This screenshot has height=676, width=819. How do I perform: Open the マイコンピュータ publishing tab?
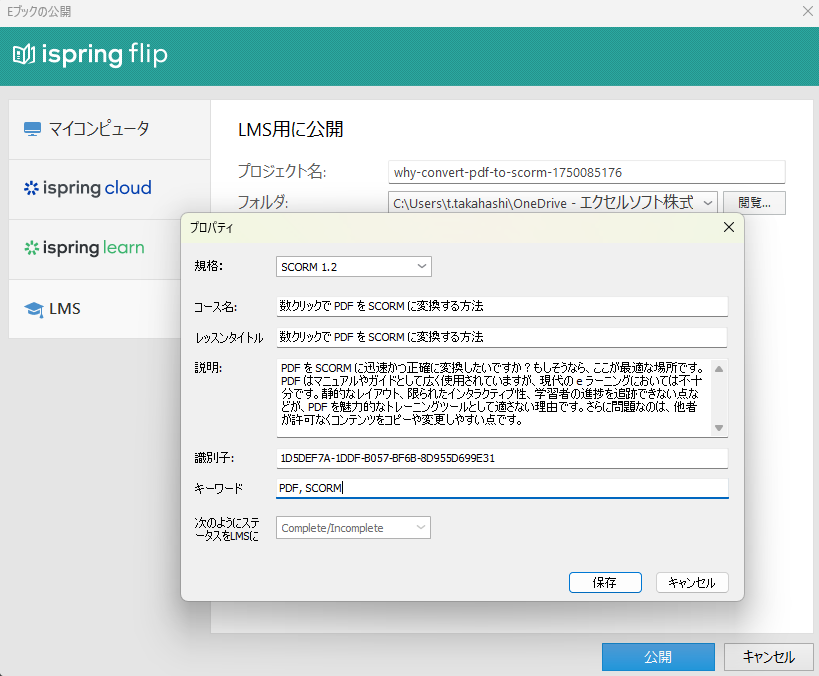click(x=110, y=130)
